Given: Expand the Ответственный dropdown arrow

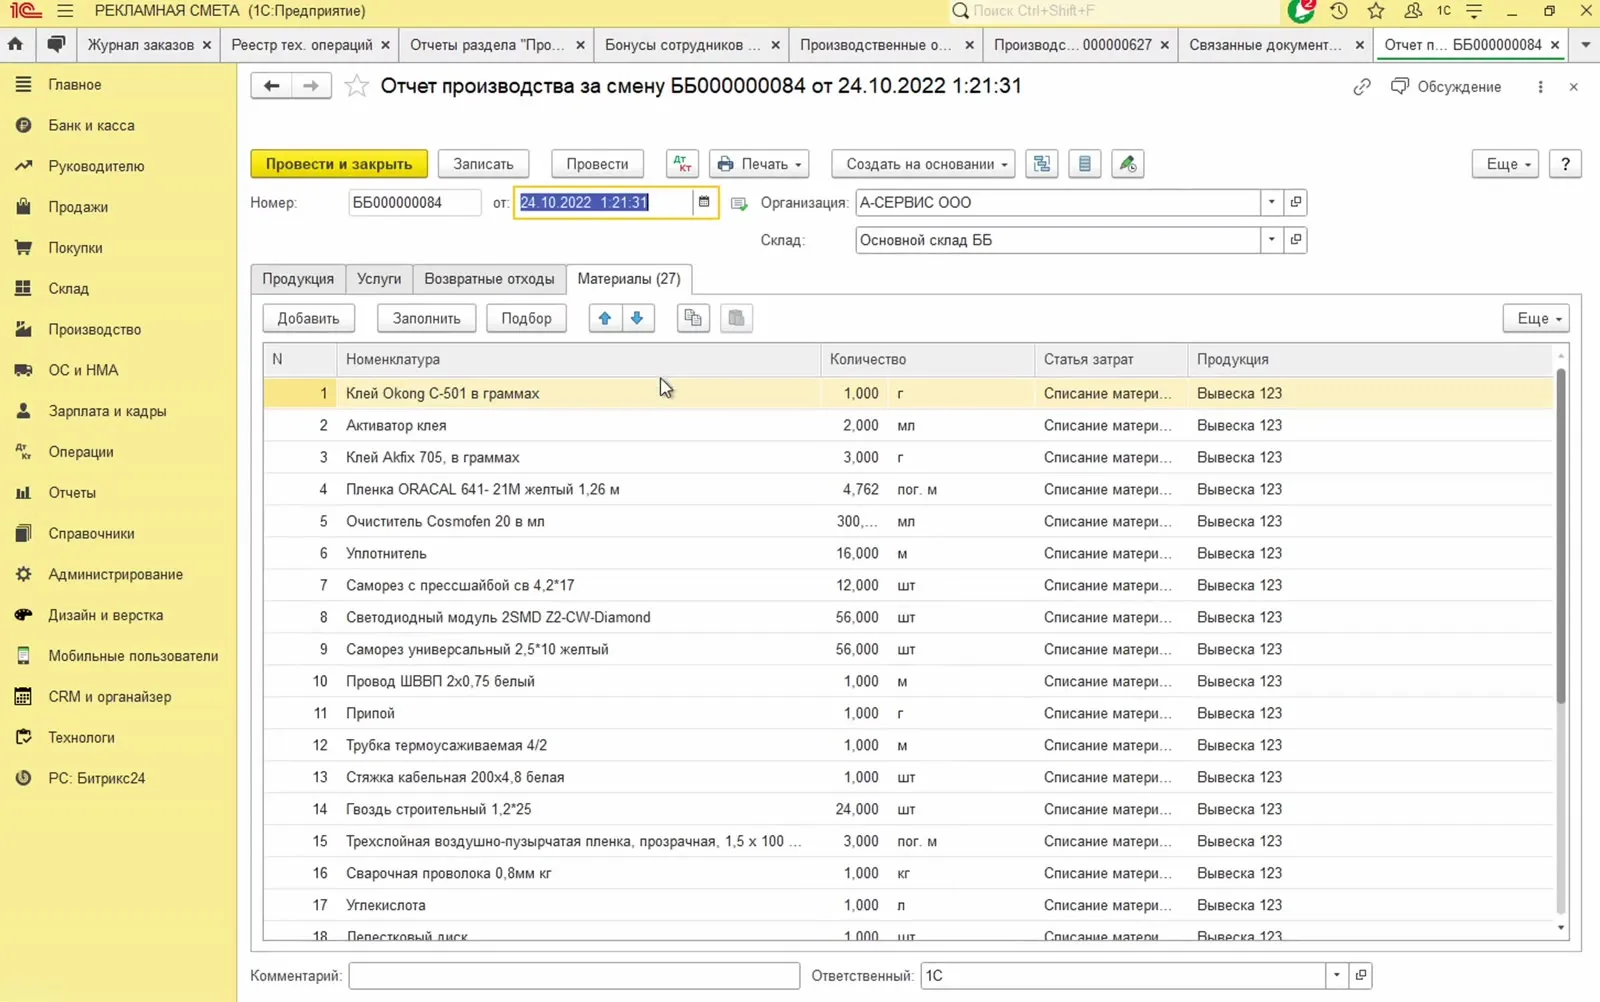Looking at the screenshot, I should click(1336, 975).
